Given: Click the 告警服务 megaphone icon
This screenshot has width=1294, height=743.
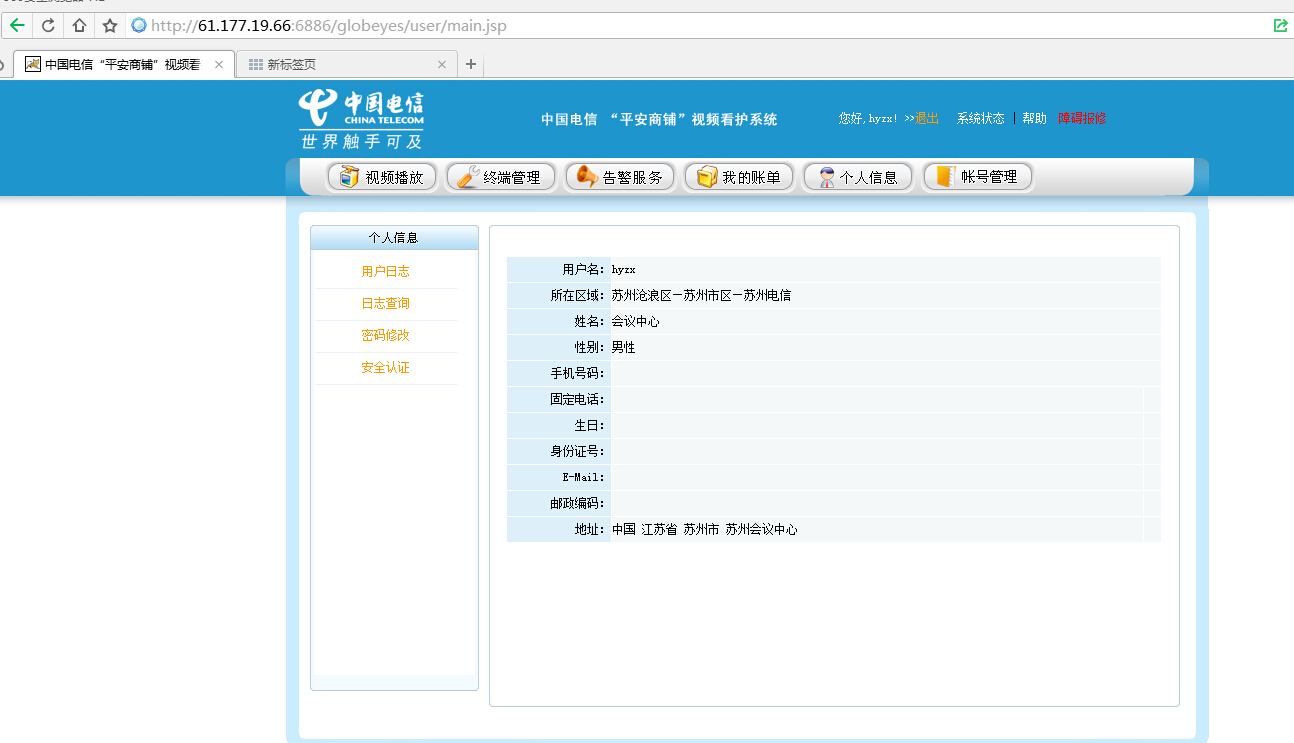Looking at the screenshot, I should point(587,177).
